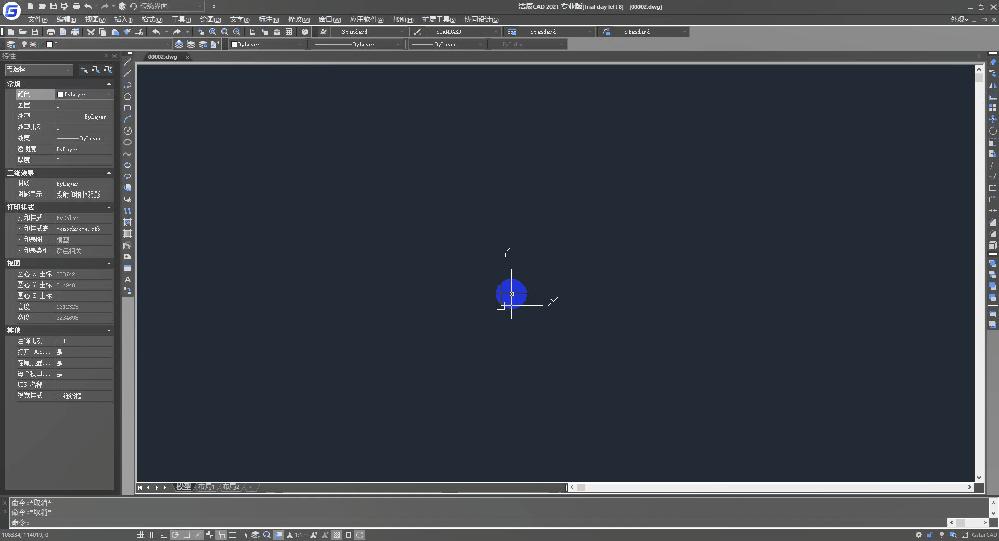Open the no-selection dropdown in properties panel

[x=38, y=70]
